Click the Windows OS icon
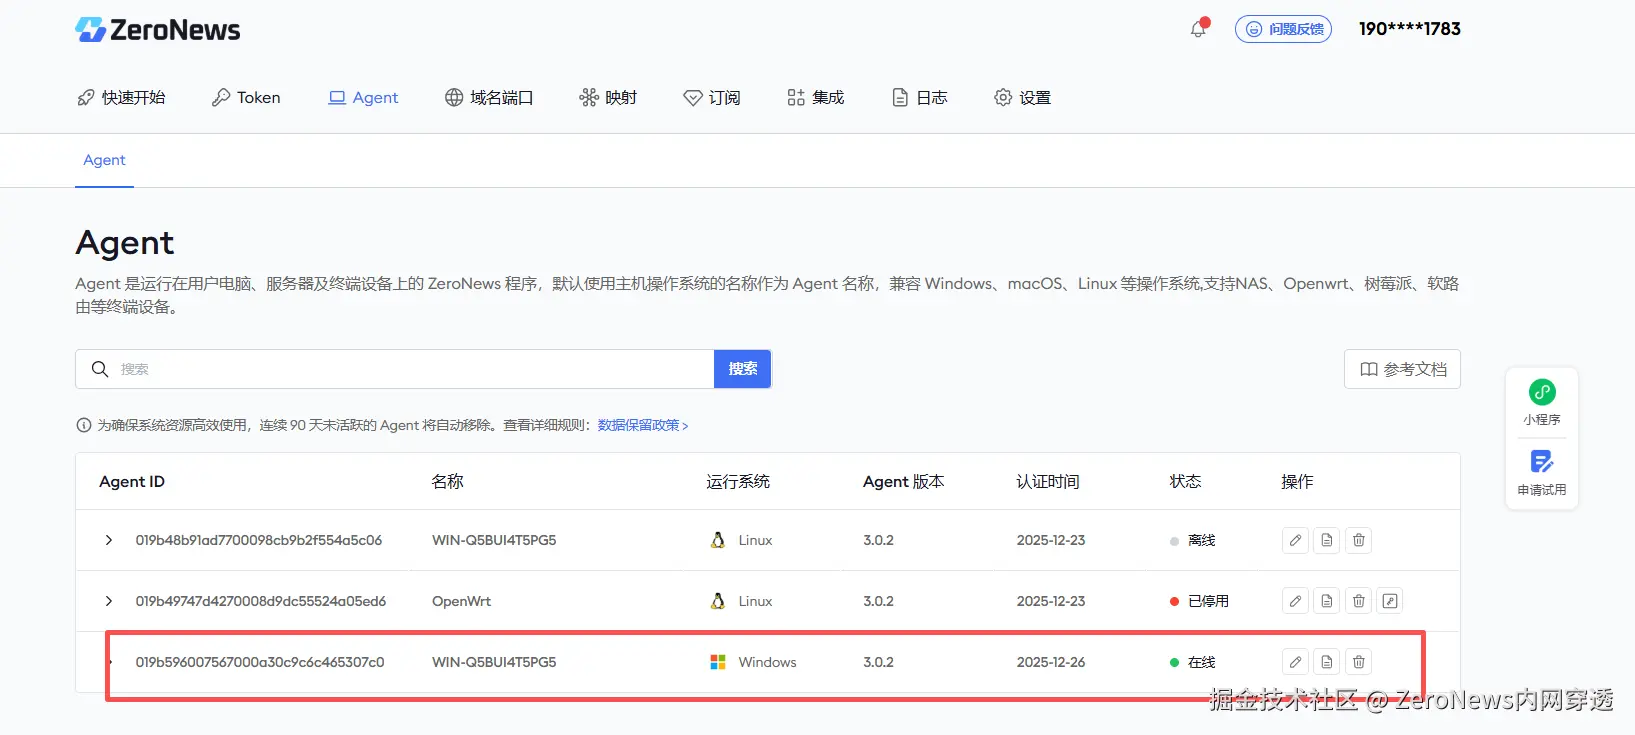 (717, 662)
